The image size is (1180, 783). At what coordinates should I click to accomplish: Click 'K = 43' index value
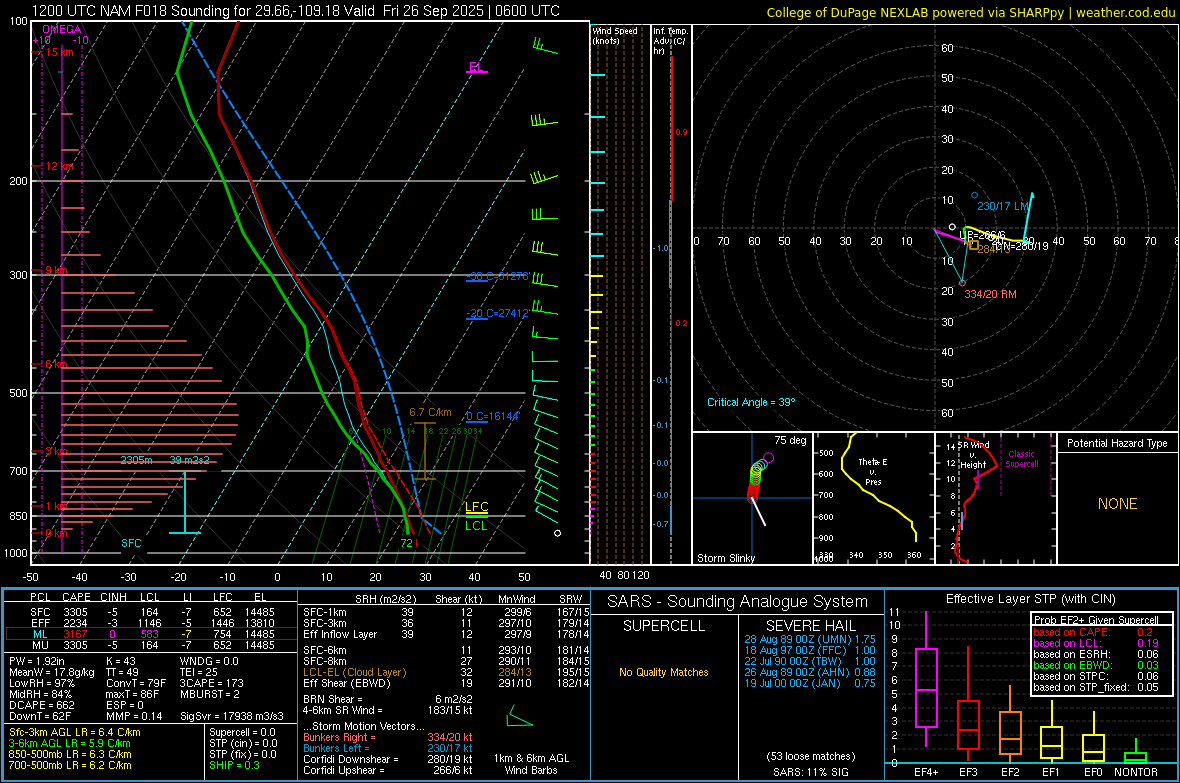click(x=120, y=661)
